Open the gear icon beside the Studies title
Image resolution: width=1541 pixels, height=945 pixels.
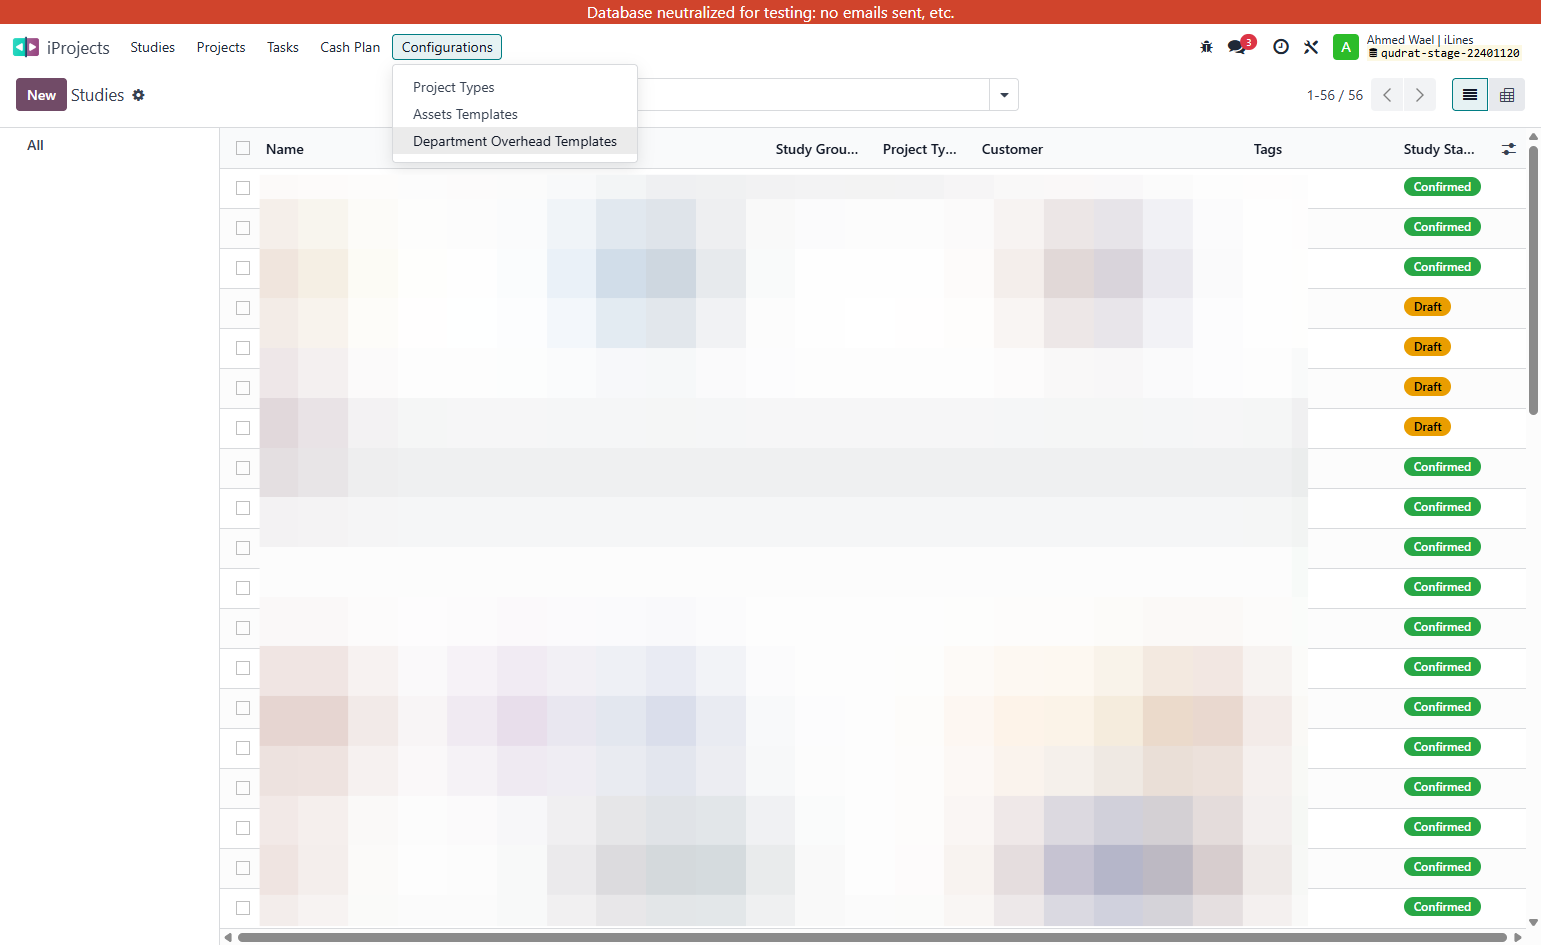[138, 95]
